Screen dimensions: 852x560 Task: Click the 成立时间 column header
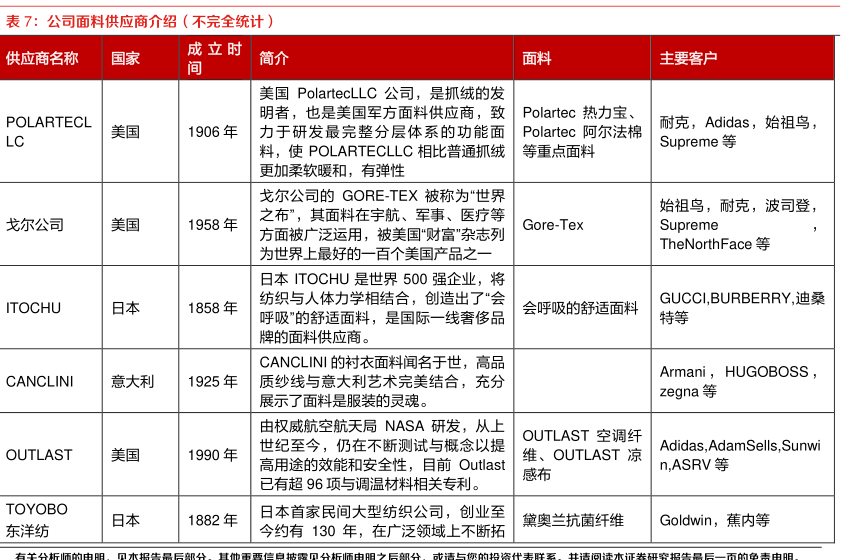pos(213,59)
